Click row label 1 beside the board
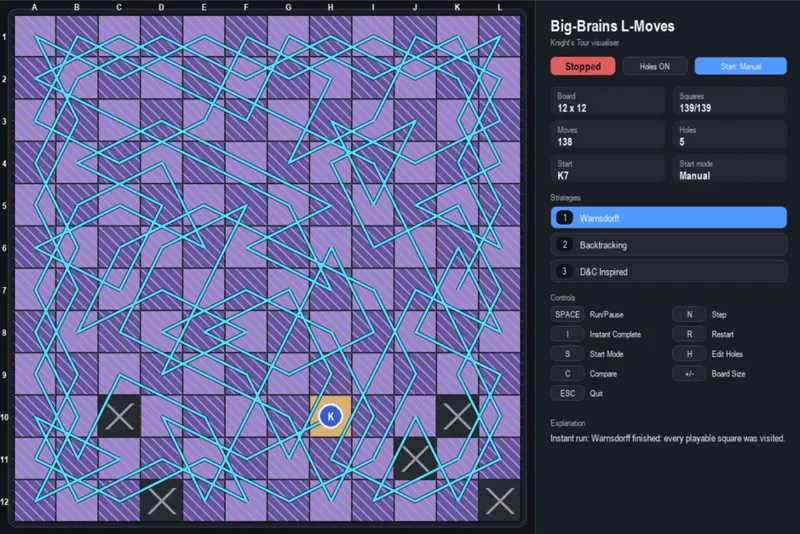 4,37
